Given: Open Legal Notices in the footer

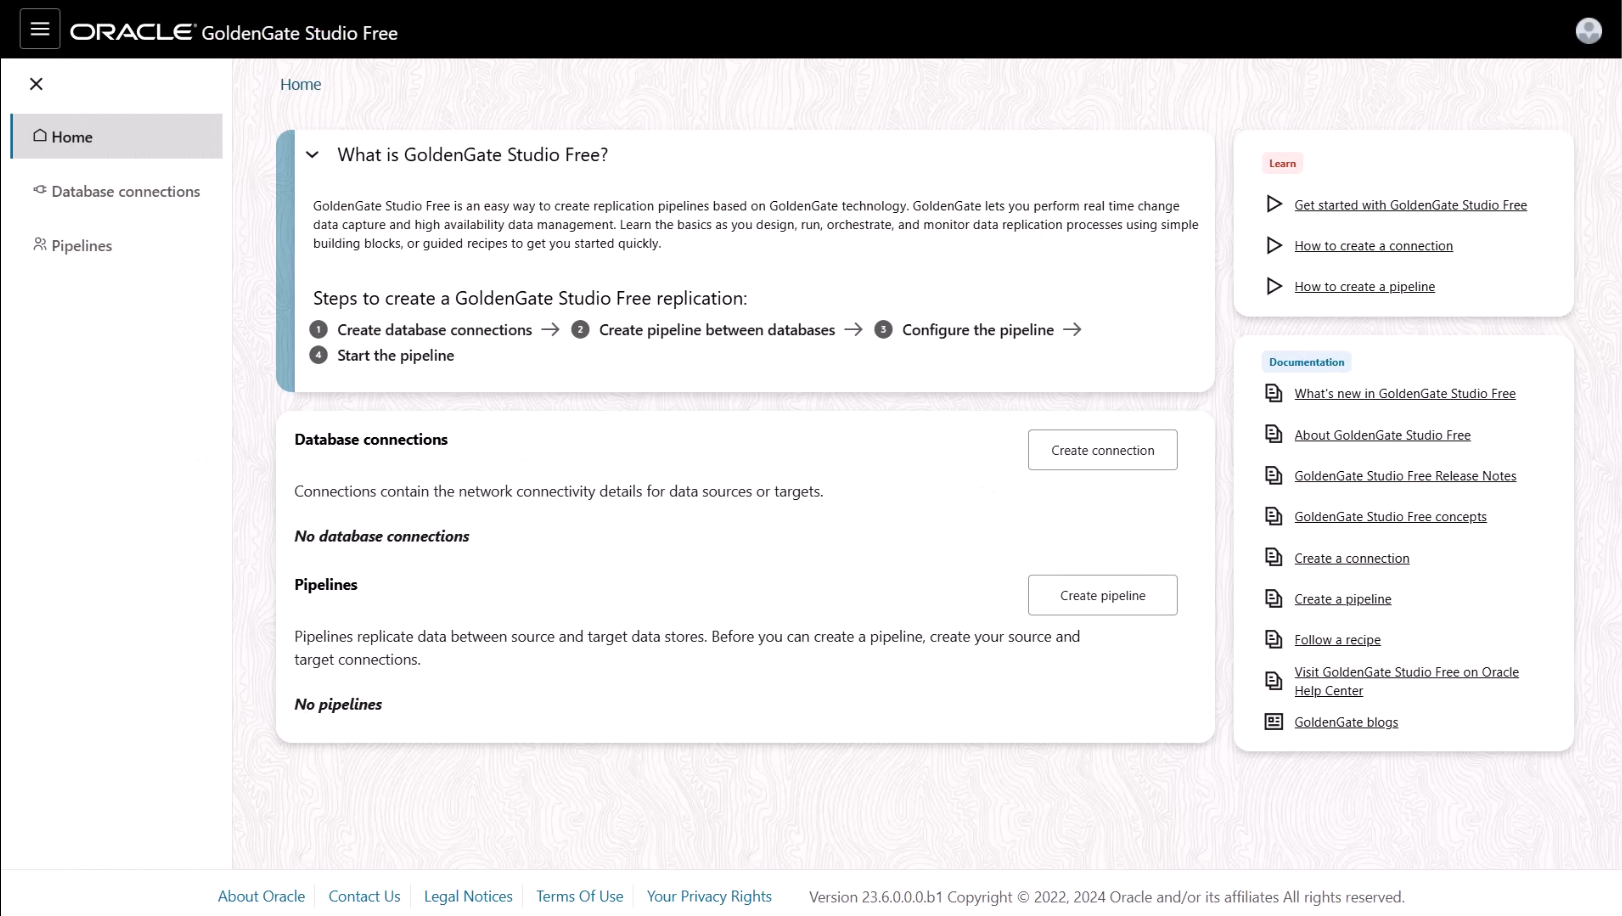Looking at the screenshot, I should pyautogui.click(x=468, y=896).
